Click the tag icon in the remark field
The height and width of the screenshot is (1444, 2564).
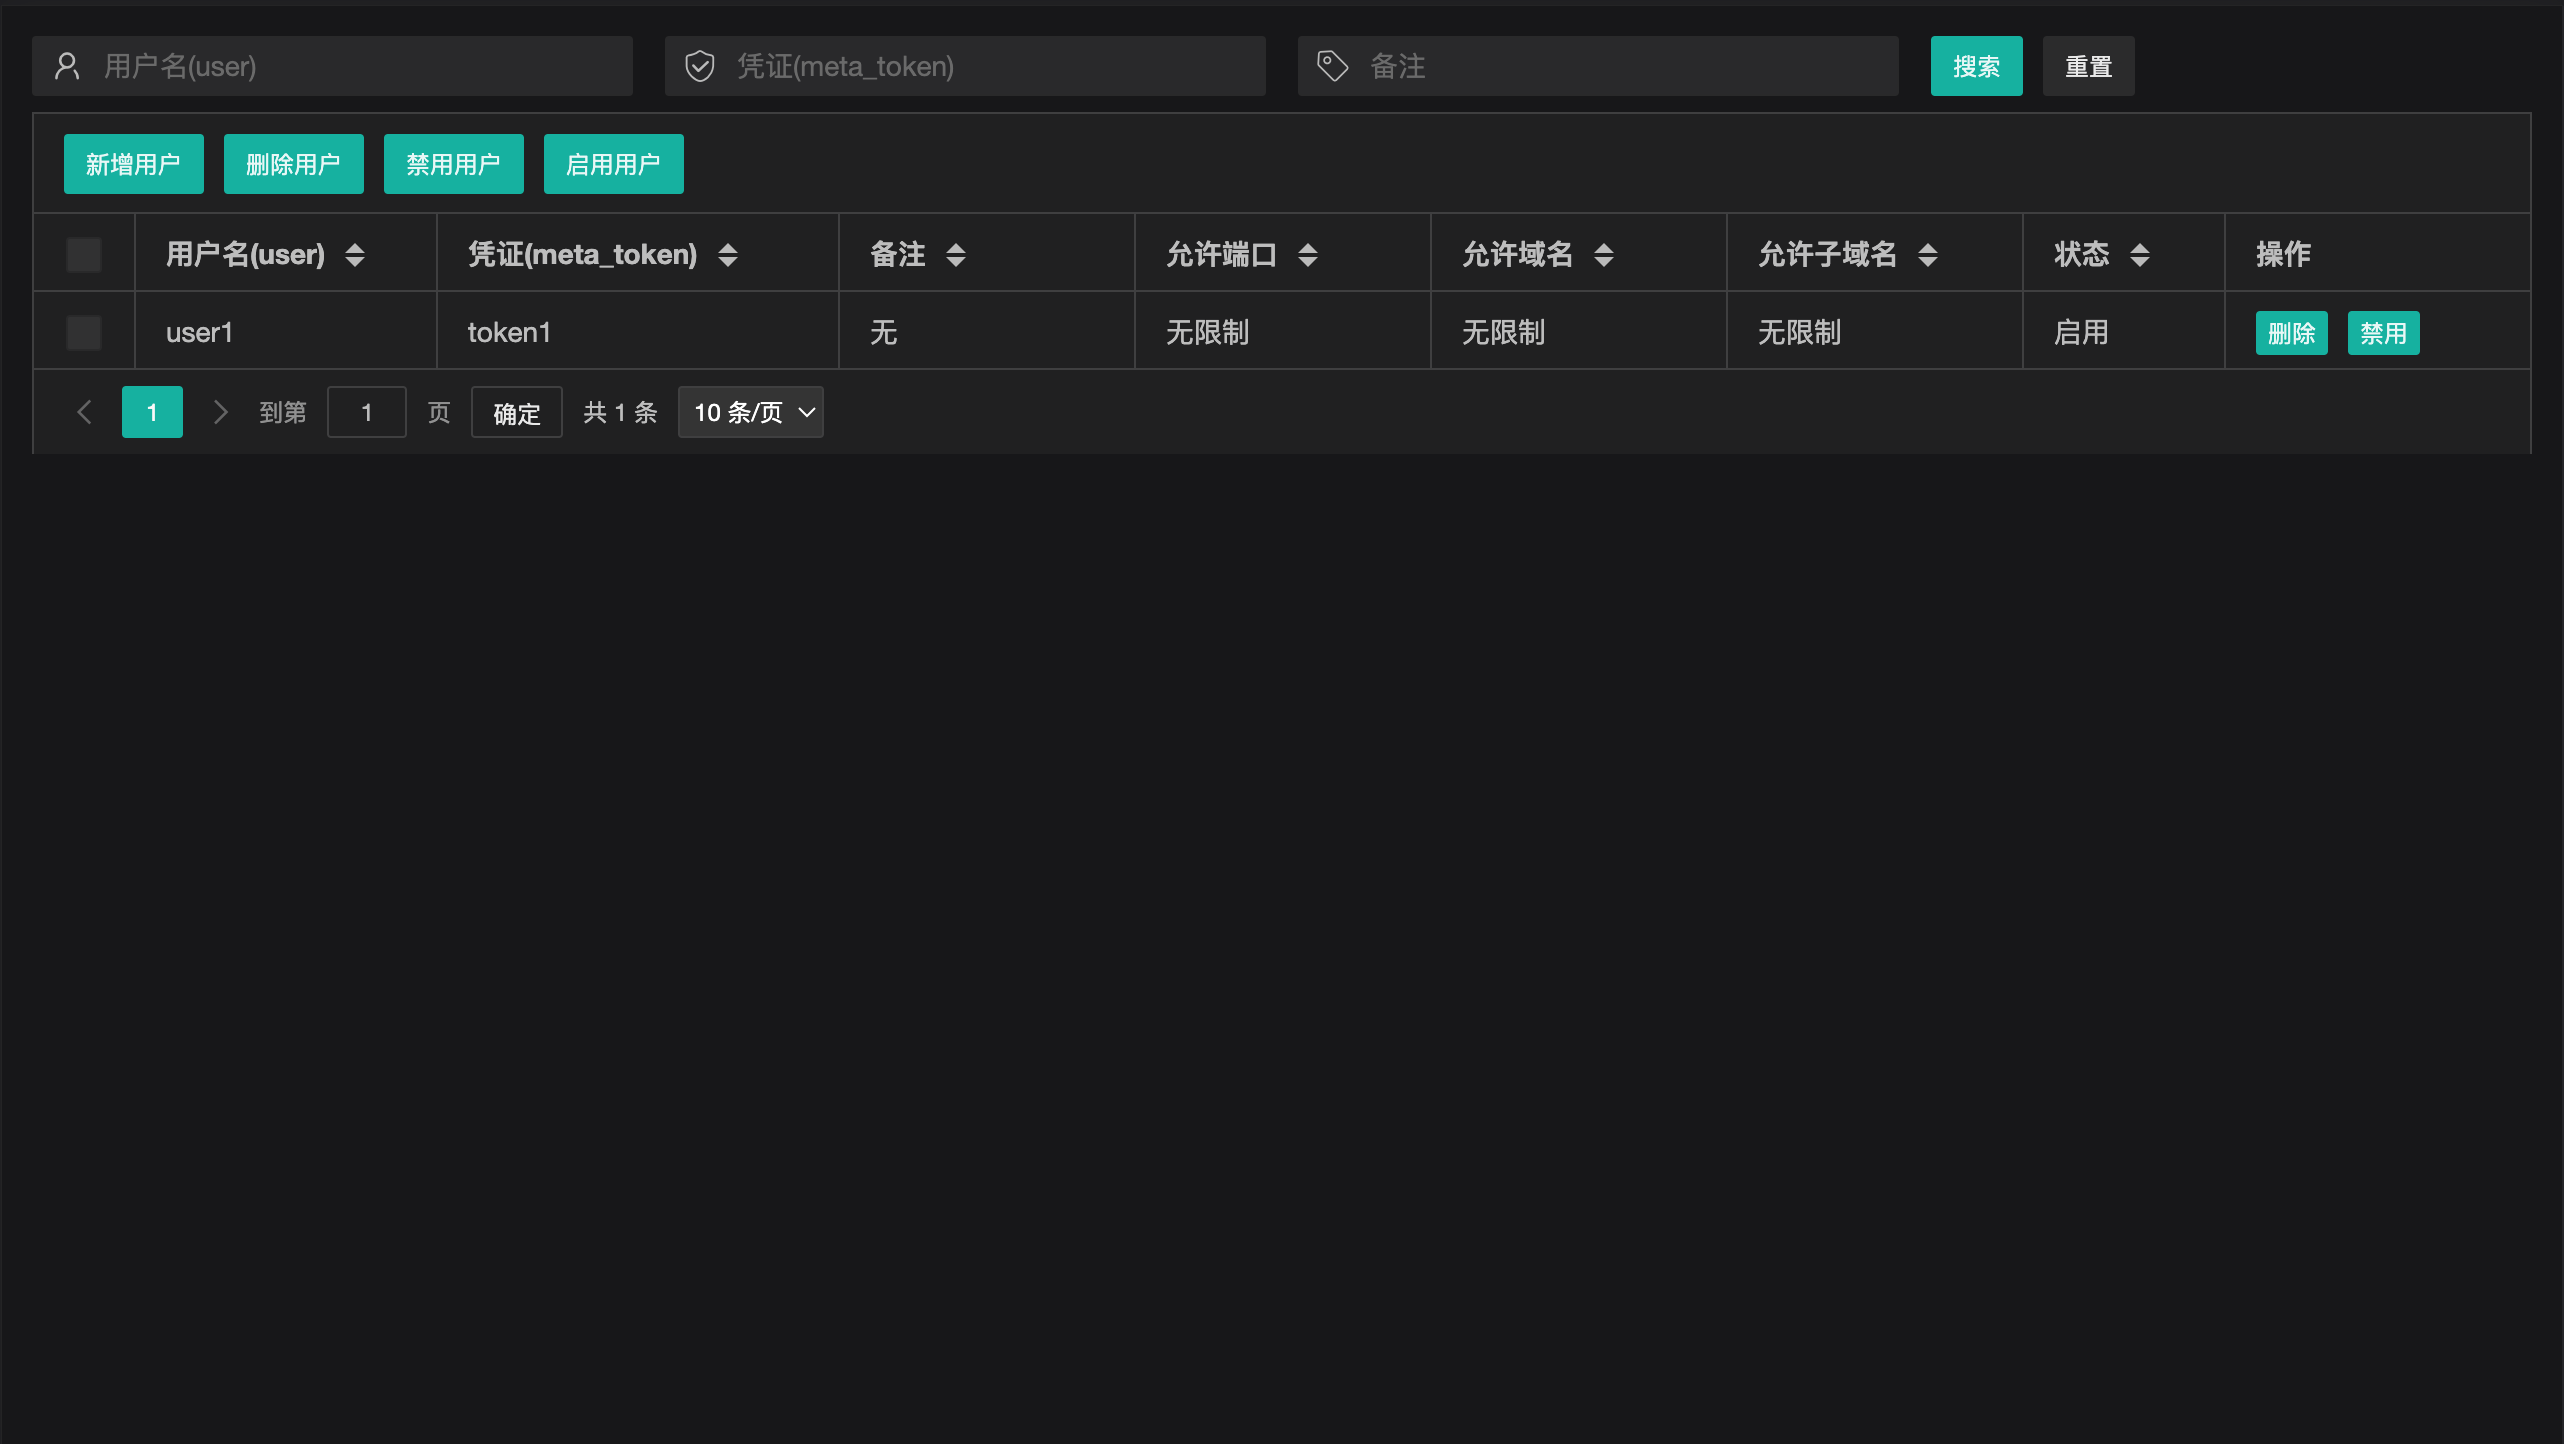coord(1331,65)
